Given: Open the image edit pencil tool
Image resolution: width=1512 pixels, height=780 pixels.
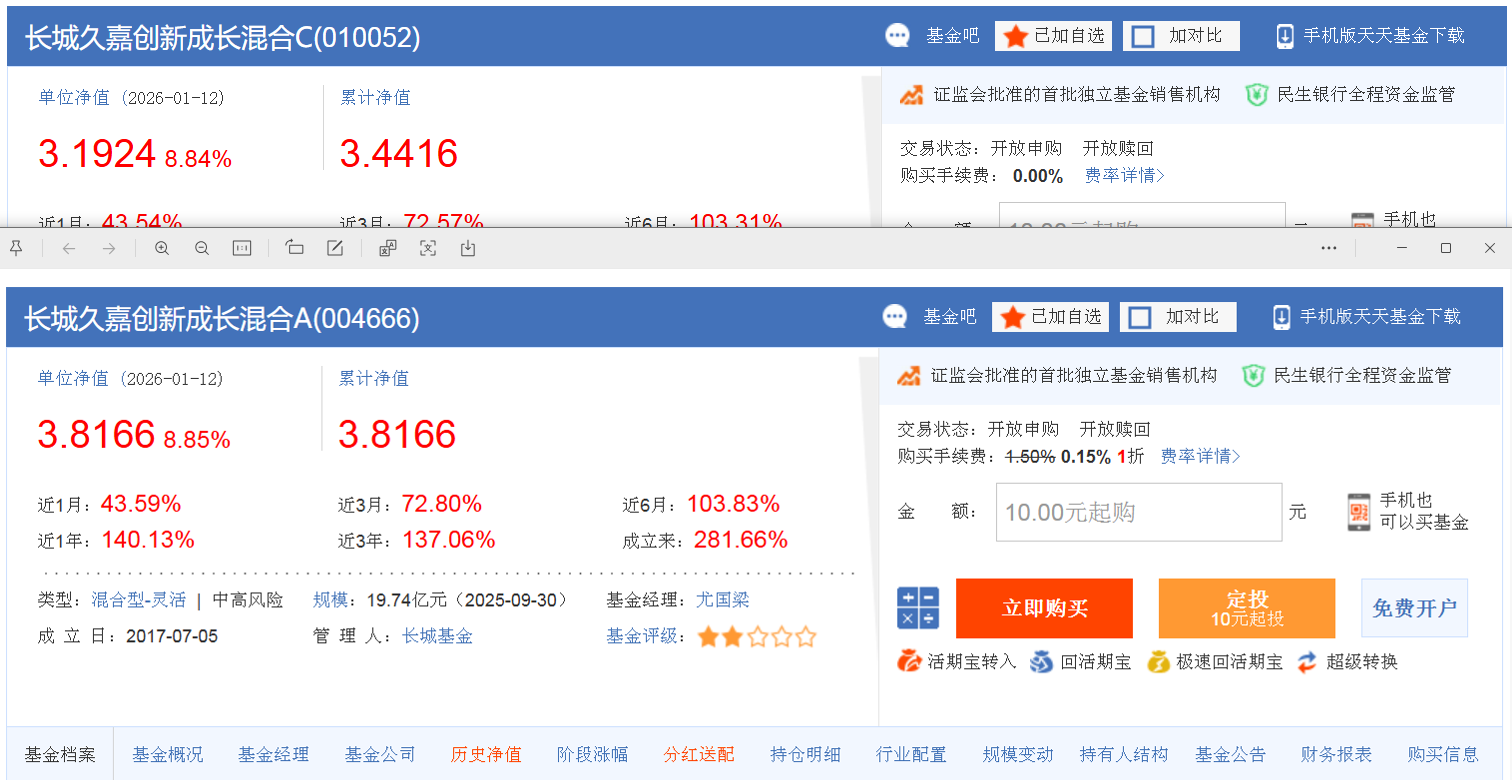Looking at the screenshot, I should pyautogui.click(x=335, y=248).
